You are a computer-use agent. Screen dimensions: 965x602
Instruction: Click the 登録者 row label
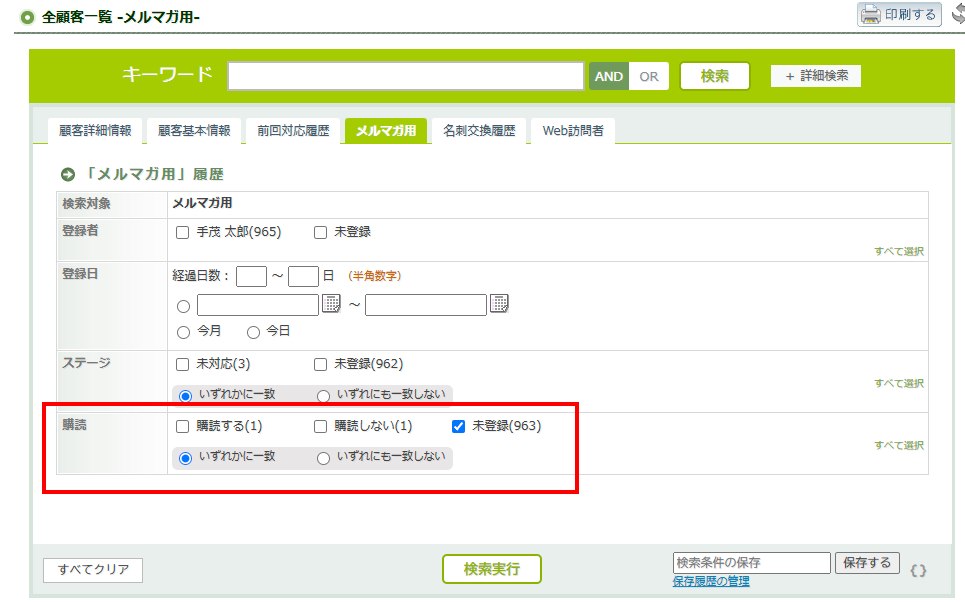coord(80,231)
